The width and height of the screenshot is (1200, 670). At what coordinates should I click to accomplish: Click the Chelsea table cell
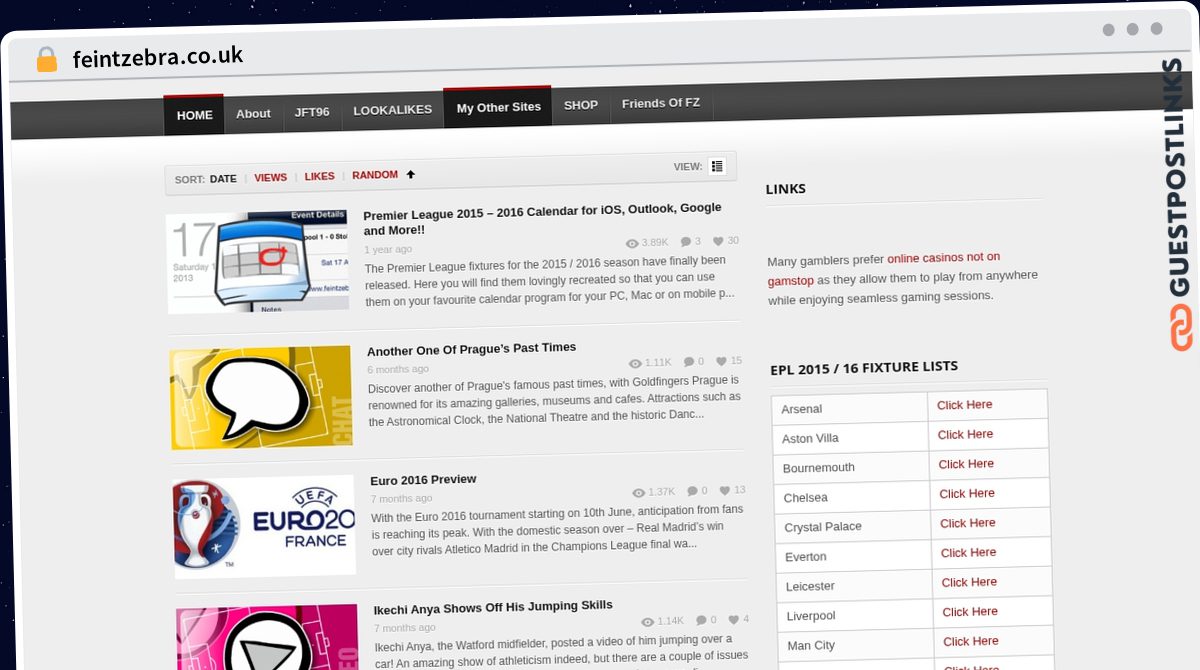(853, 497)
